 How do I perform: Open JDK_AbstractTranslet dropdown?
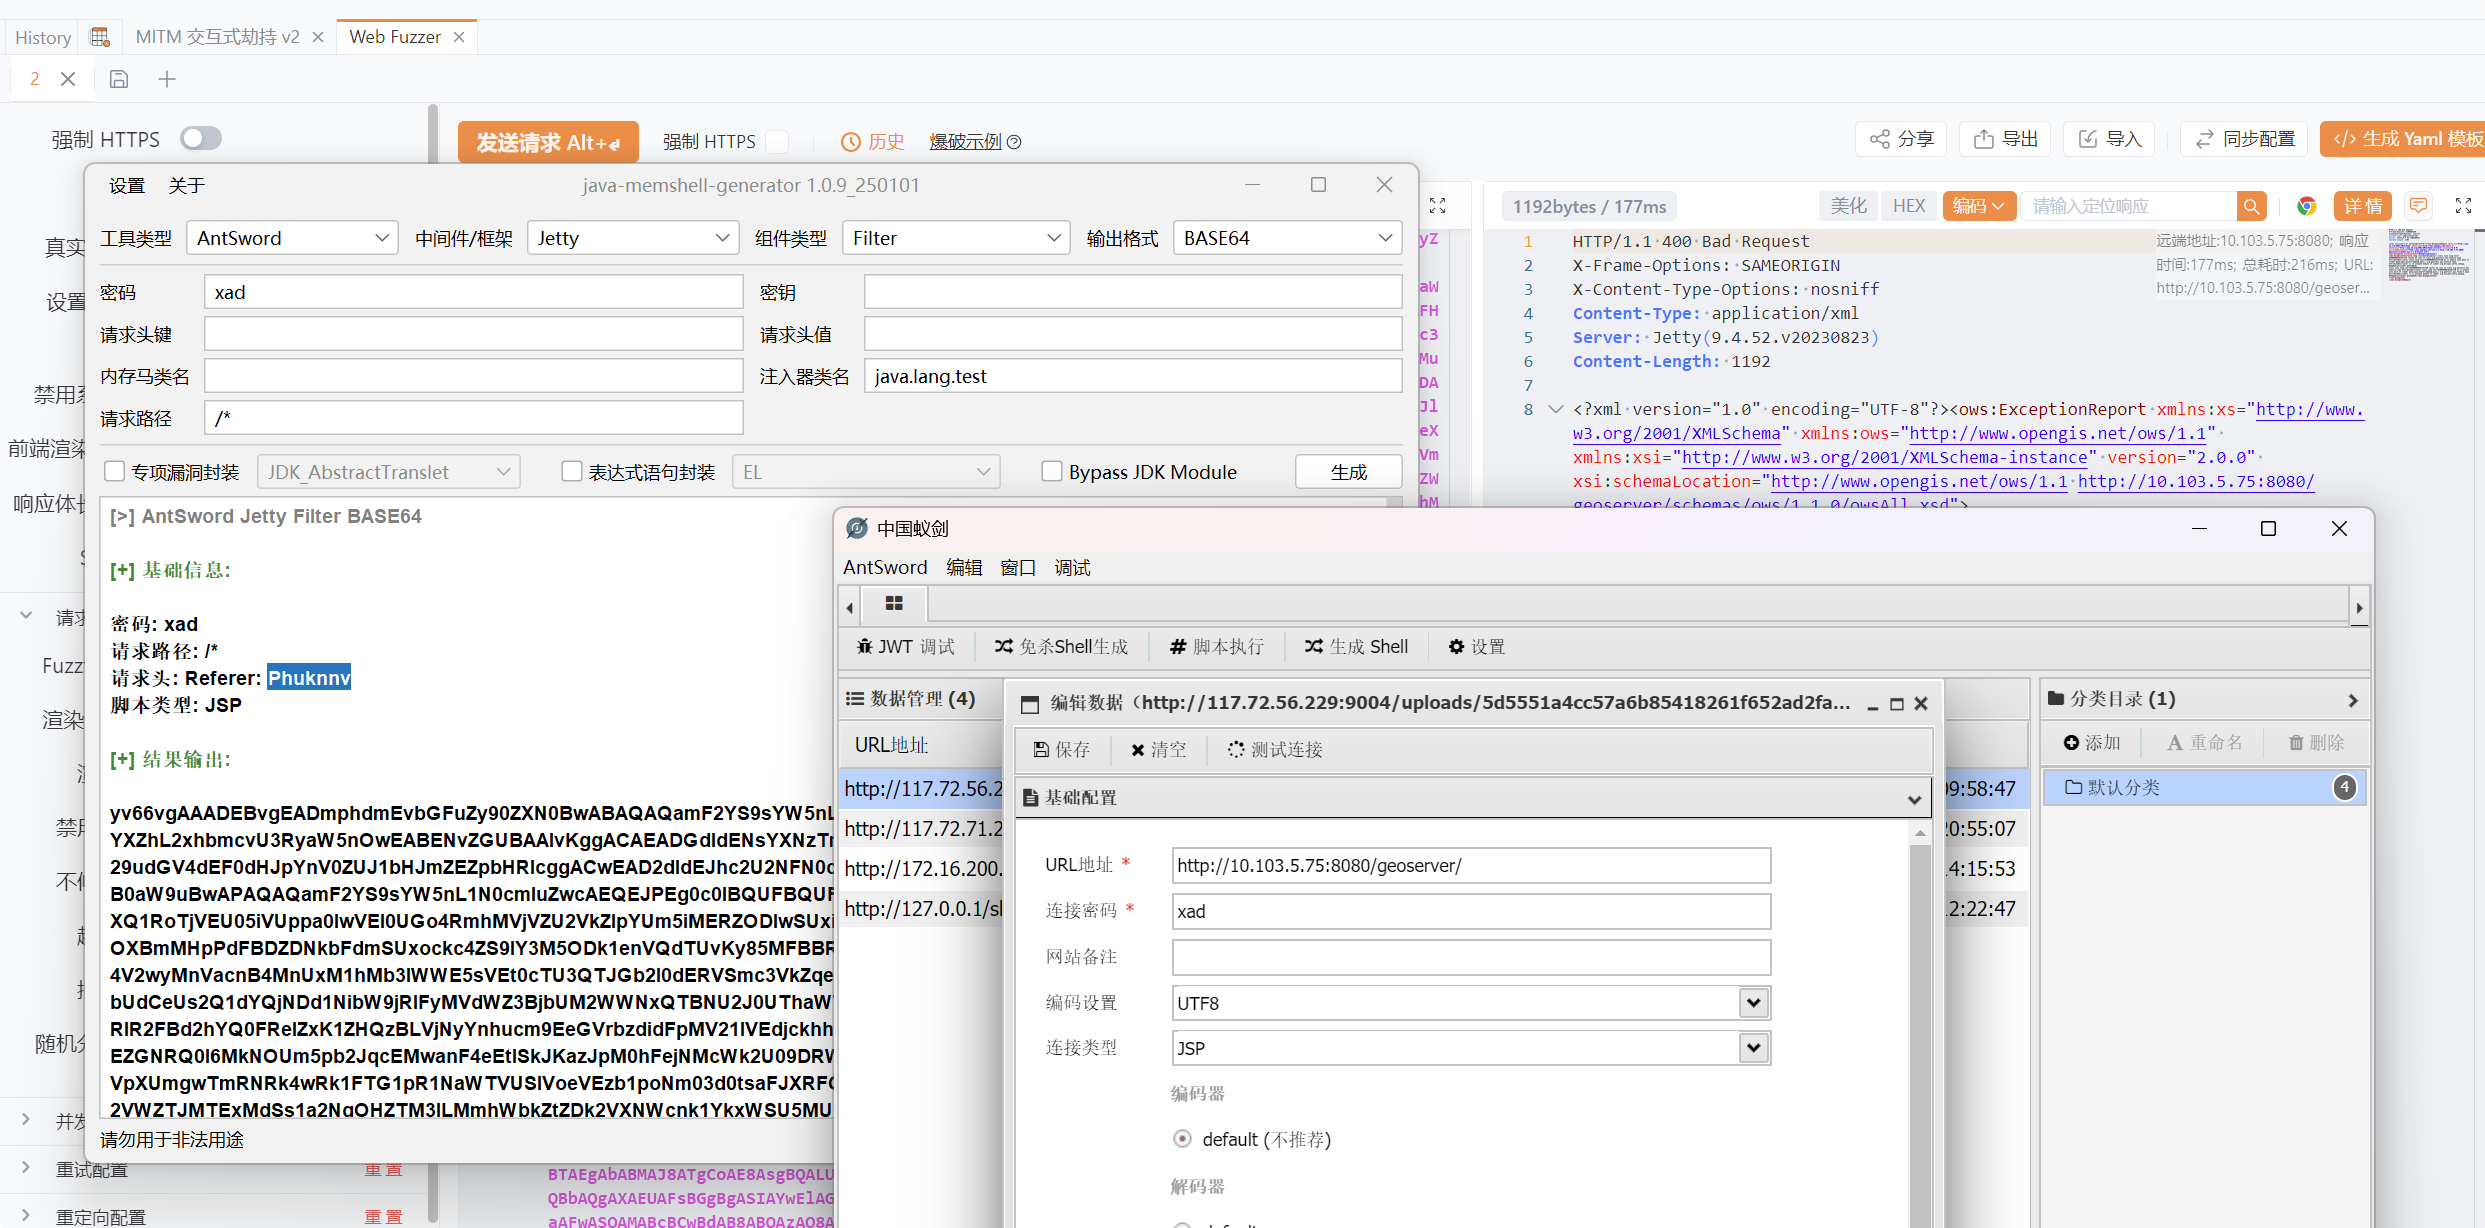point(388,472)
